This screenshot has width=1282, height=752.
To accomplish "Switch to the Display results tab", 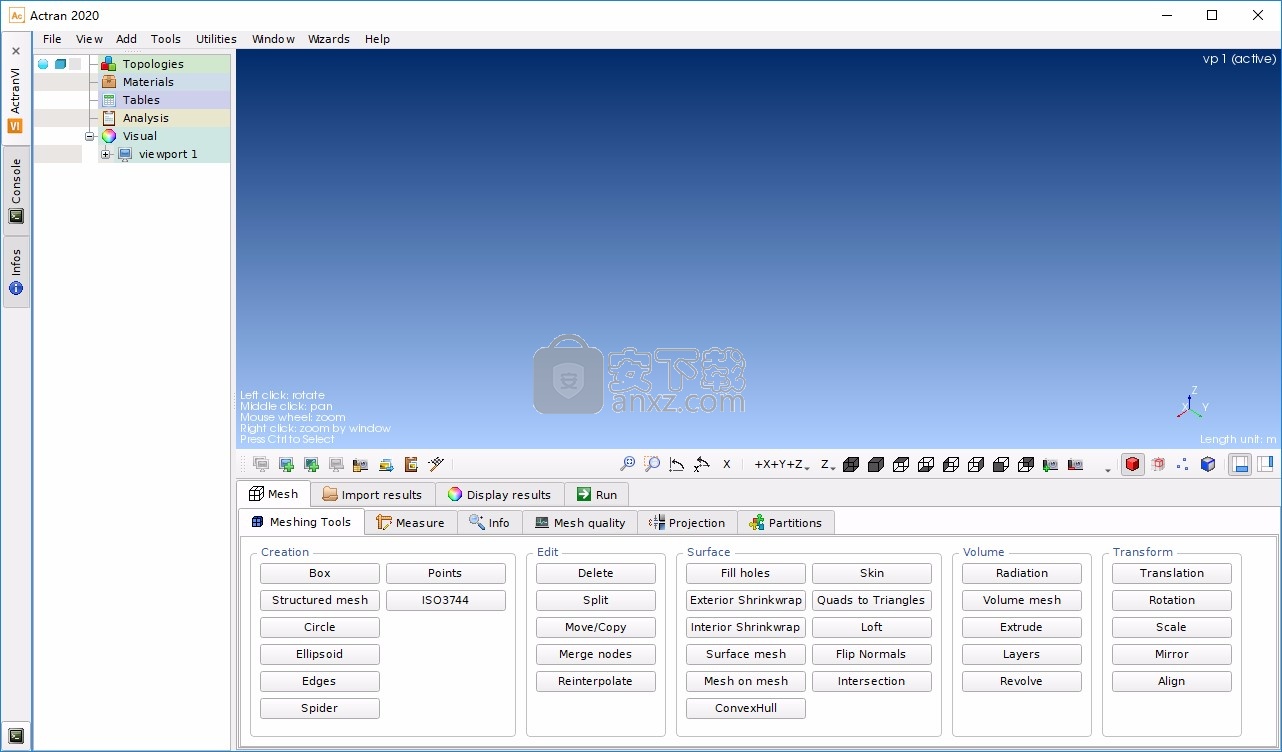I will pyautogui.click(x=499, y=494).
